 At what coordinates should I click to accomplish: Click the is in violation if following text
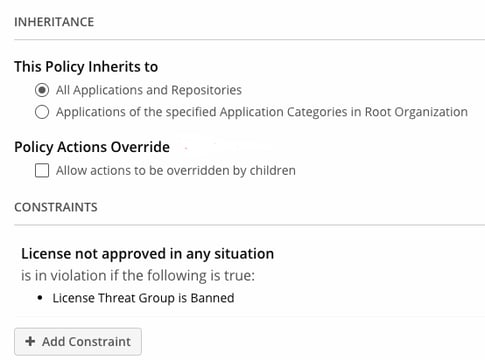coord(138,276)
